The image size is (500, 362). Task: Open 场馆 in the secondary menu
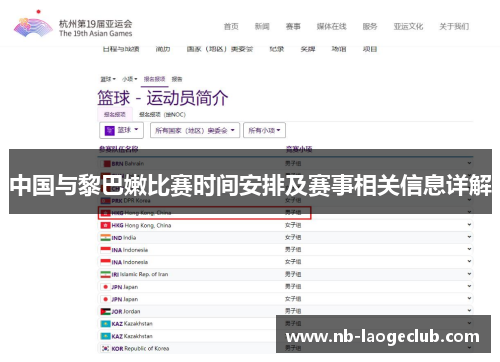pyautogui.click(x=339, y=49)
